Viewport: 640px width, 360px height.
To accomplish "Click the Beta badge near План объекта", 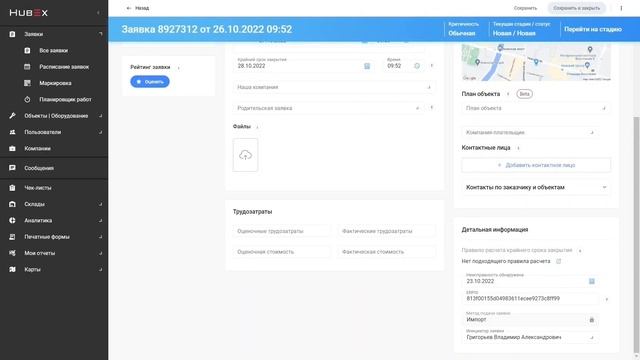I will [524, 94].
